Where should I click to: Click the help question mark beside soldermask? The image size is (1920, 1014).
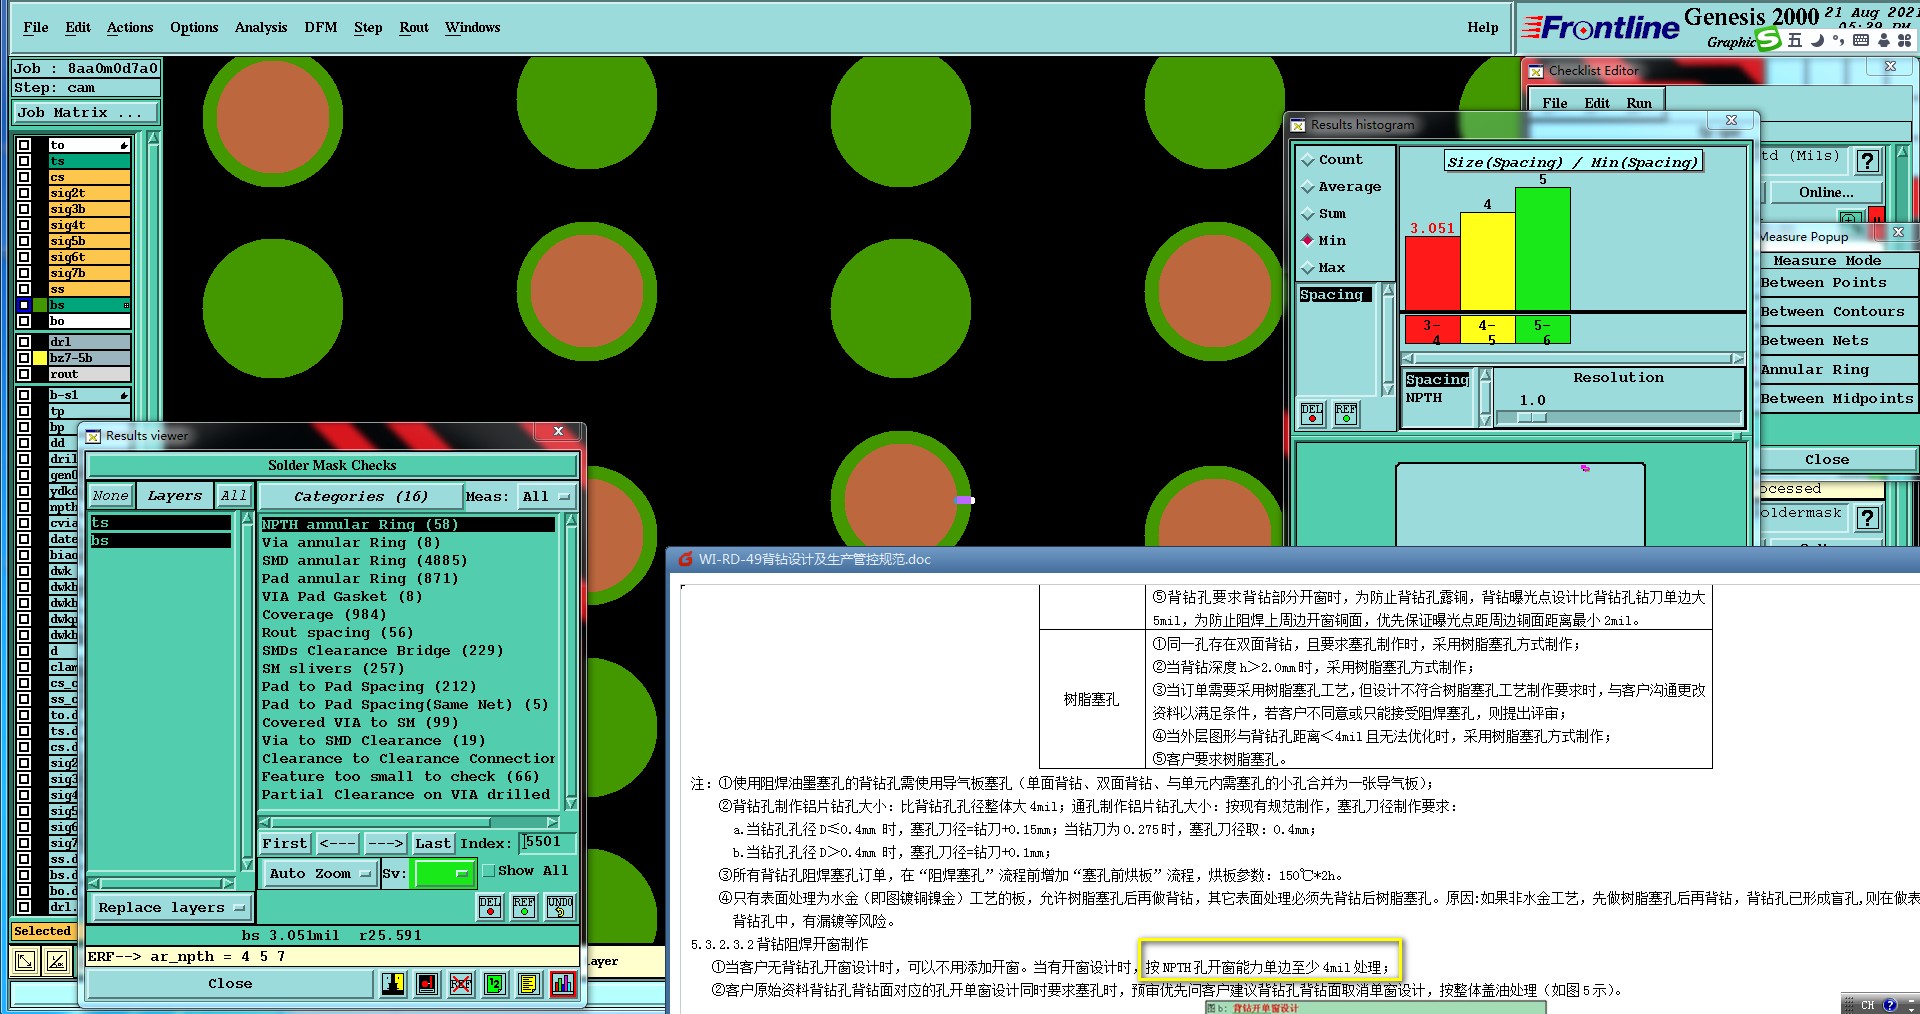[x=1867, y=517]
